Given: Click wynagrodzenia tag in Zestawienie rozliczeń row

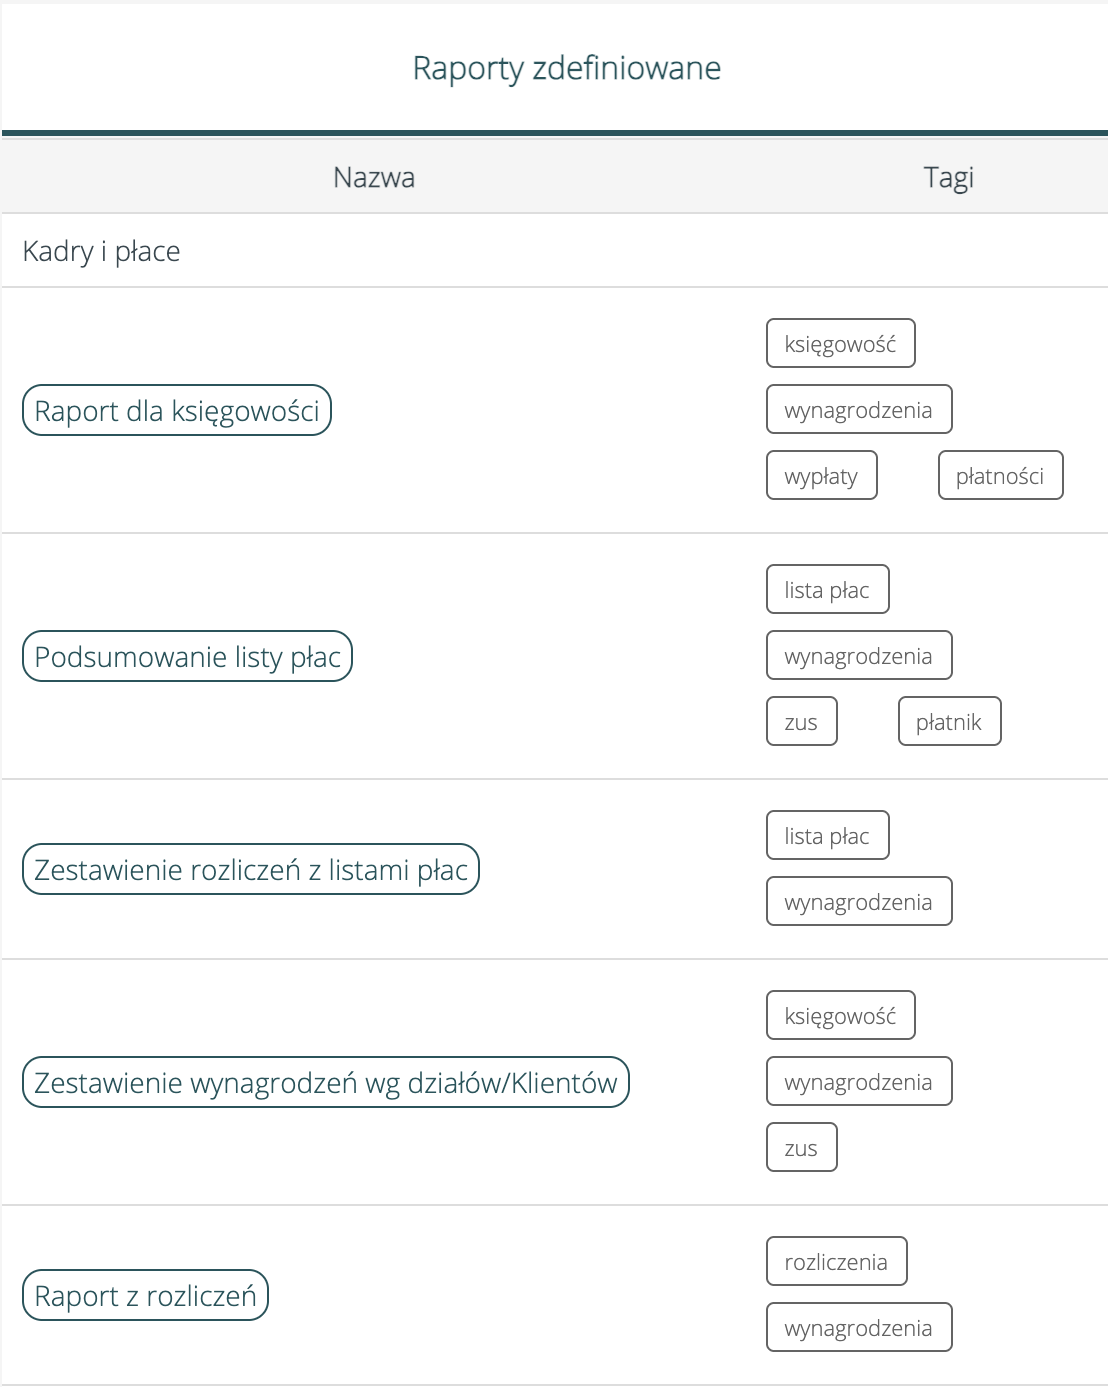Looking at the screenshot, I should click(x=858, y=902).
